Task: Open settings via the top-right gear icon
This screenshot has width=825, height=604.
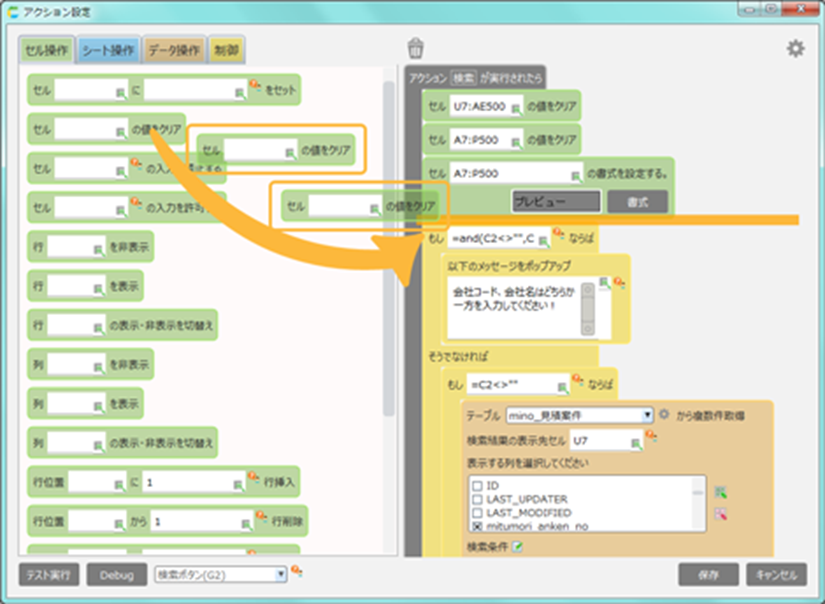Action: (795, 48)
